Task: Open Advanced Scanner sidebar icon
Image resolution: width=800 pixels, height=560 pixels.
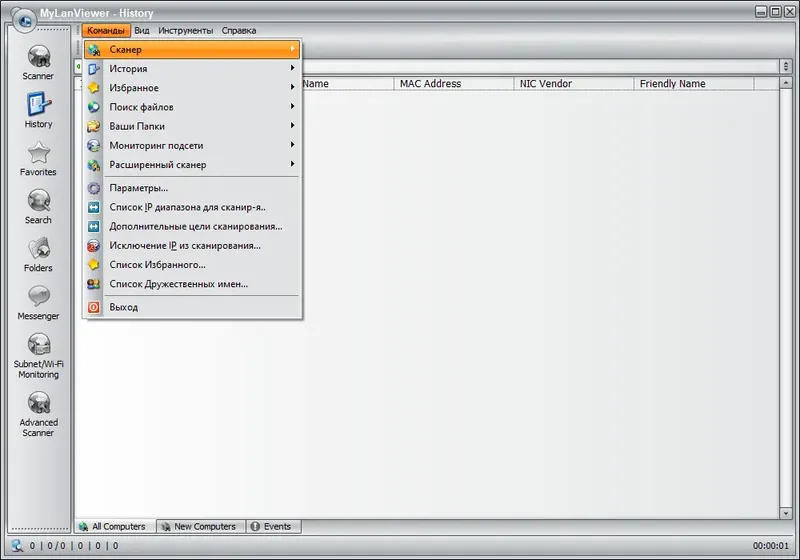Action: [39, 403]
